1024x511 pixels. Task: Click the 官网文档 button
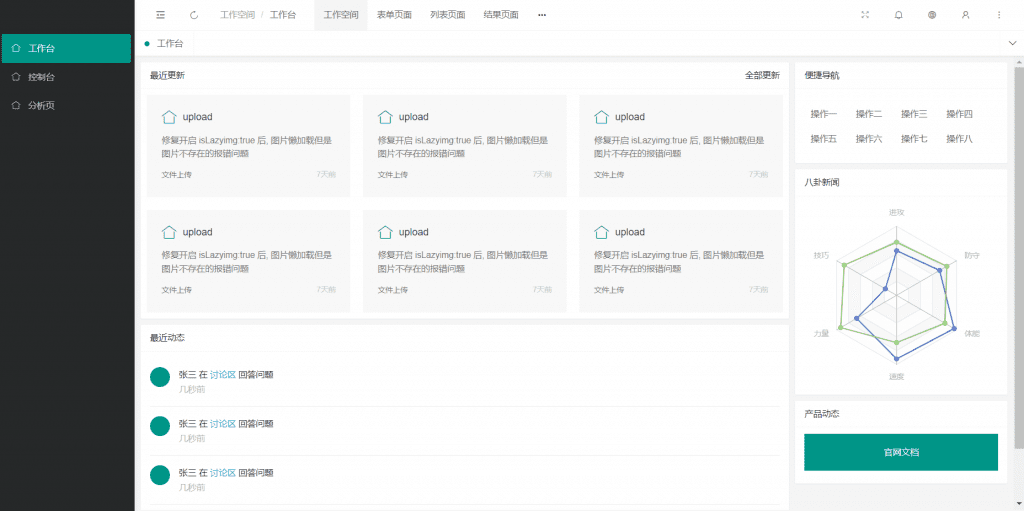point(901,452)
